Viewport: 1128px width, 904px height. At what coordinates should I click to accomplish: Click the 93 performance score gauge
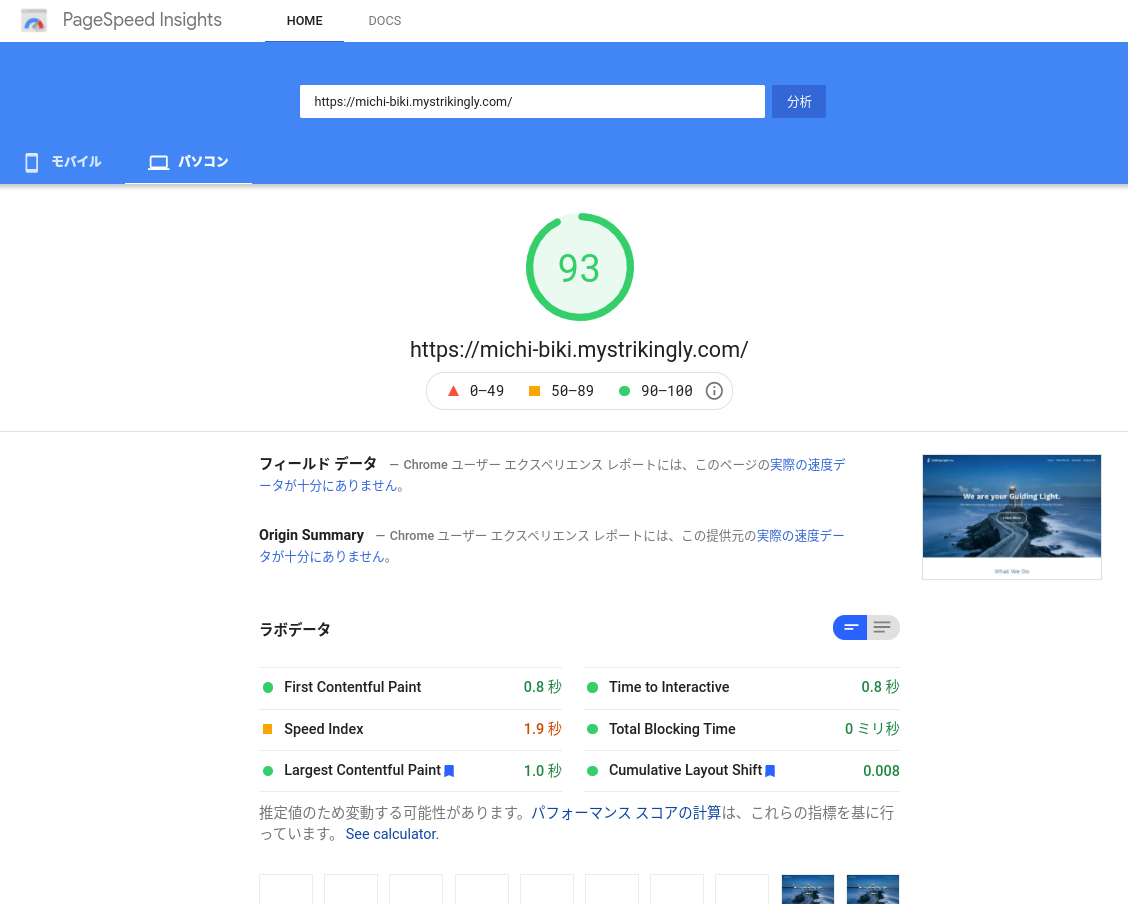pyautogui.click(x=579, y=267)
